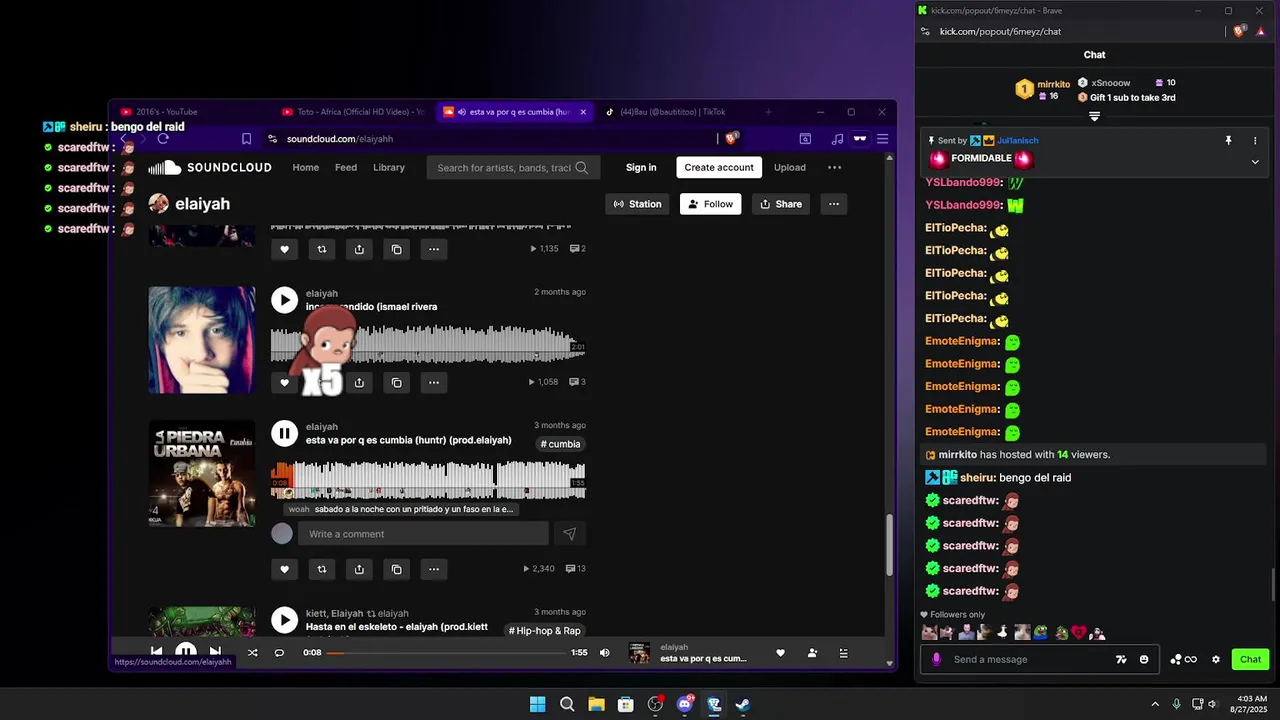
Task: Open the Library page
Action: point(389,167)
